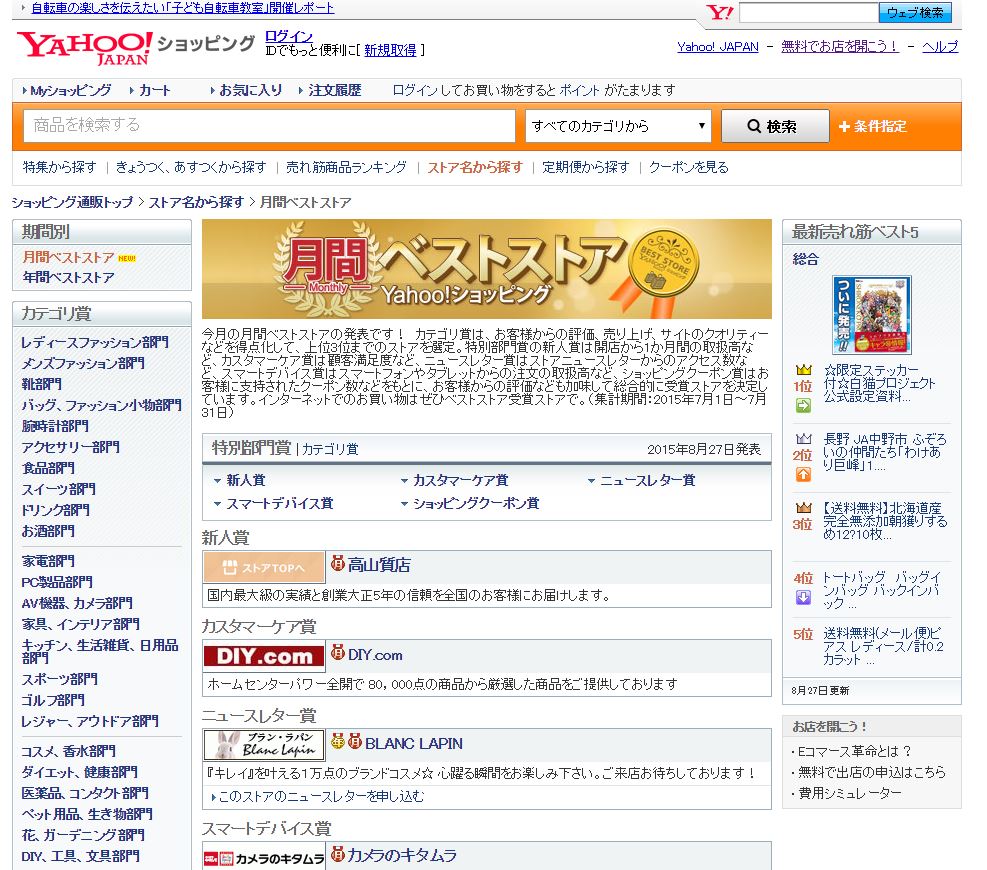Click the first medal icon beside BLANC LAPIN

click(338, 742)
